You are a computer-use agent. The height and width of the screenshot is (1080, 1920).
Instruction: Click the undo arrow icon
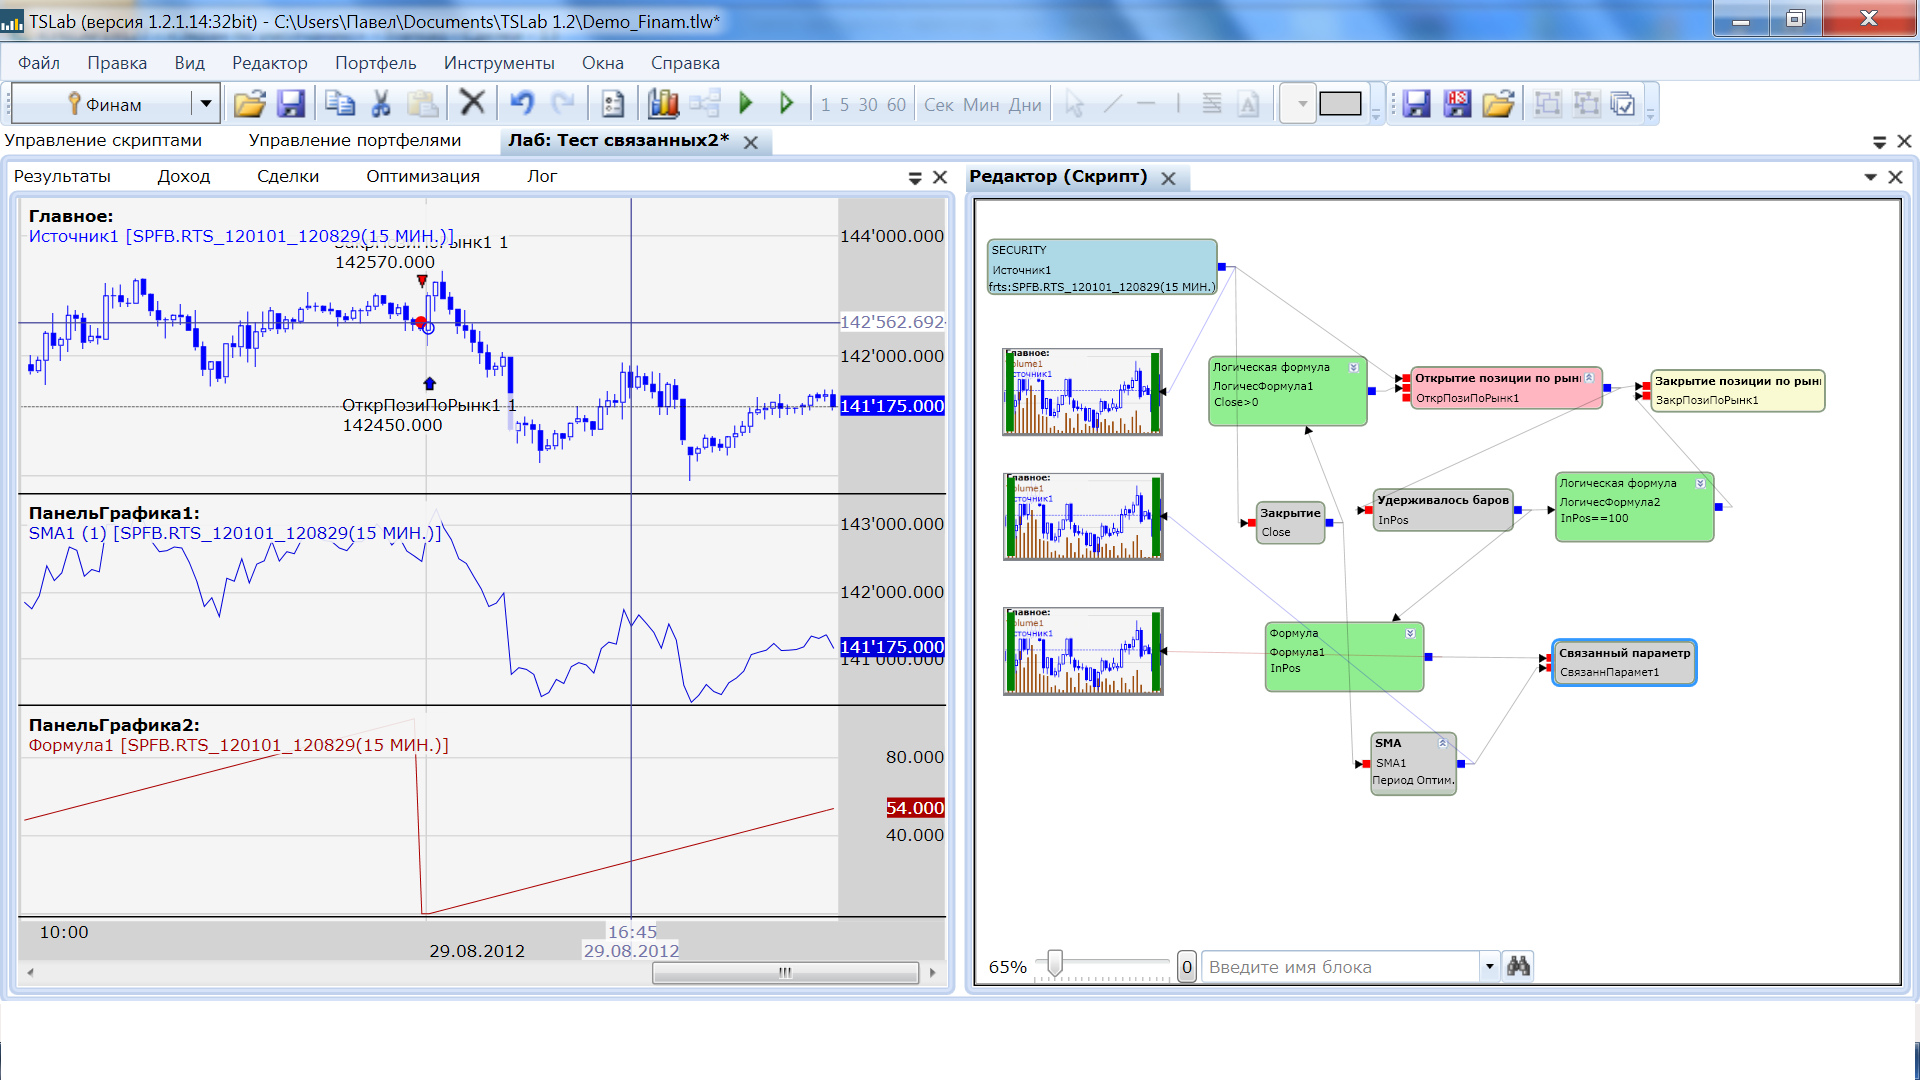click(521, 104)
